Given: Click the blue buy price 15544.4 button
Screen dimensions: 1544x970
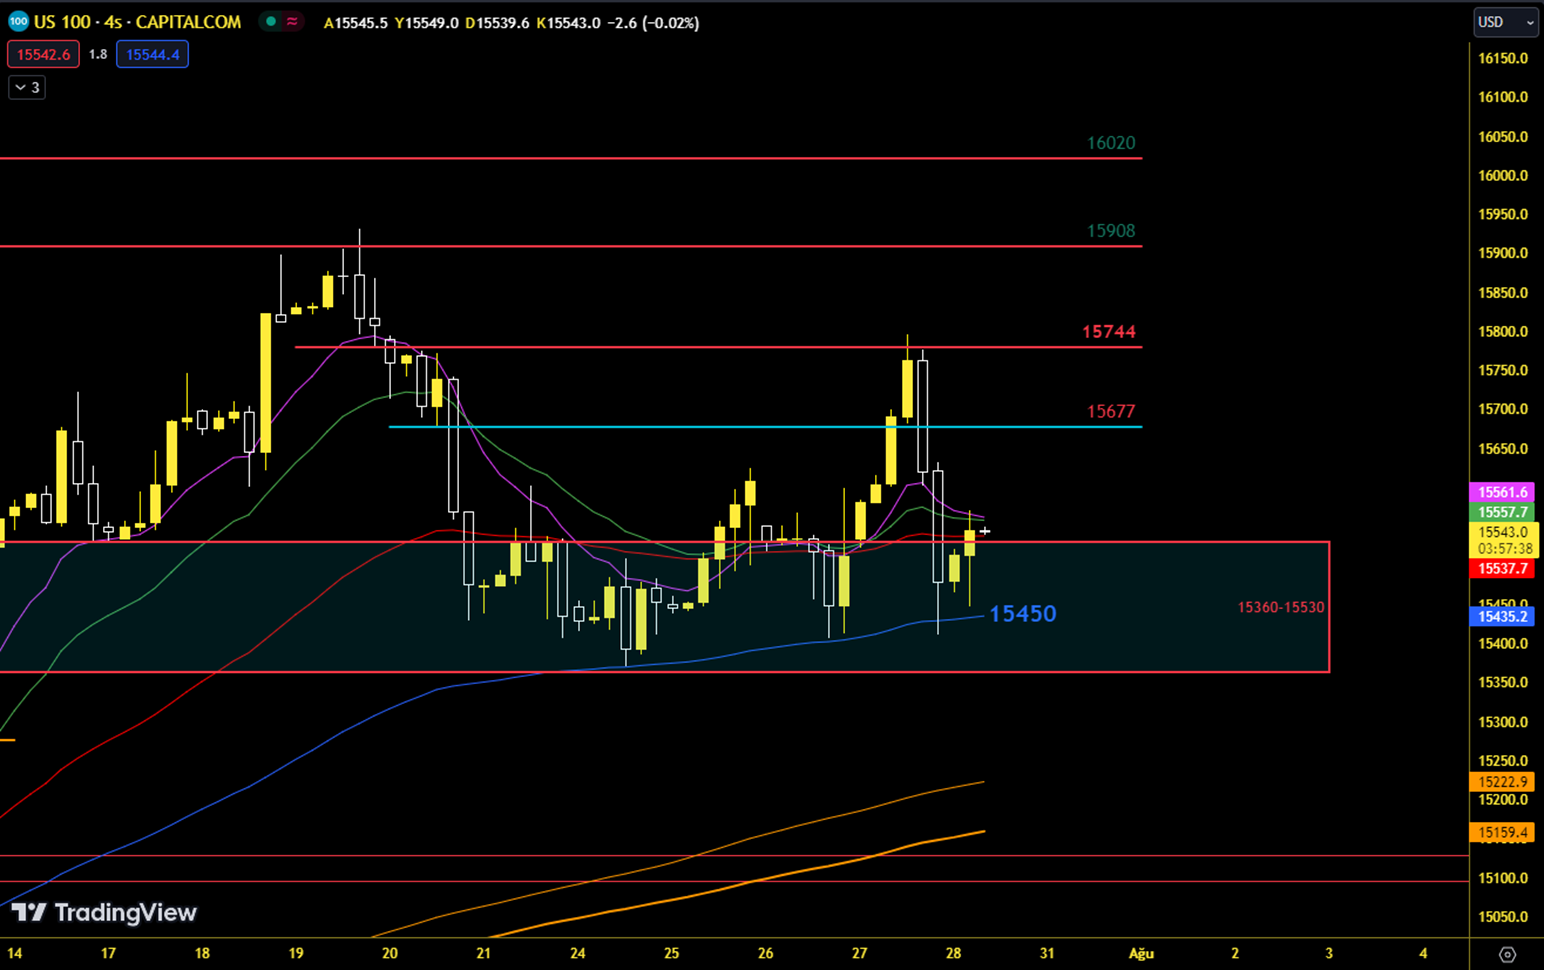Looking at the screenshot, I should (152, 54).
